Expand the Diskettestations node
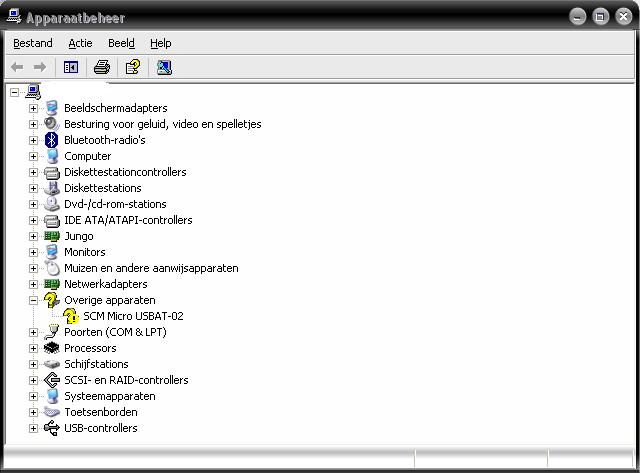This screenshot has width=640, height=473. [33, 188]
